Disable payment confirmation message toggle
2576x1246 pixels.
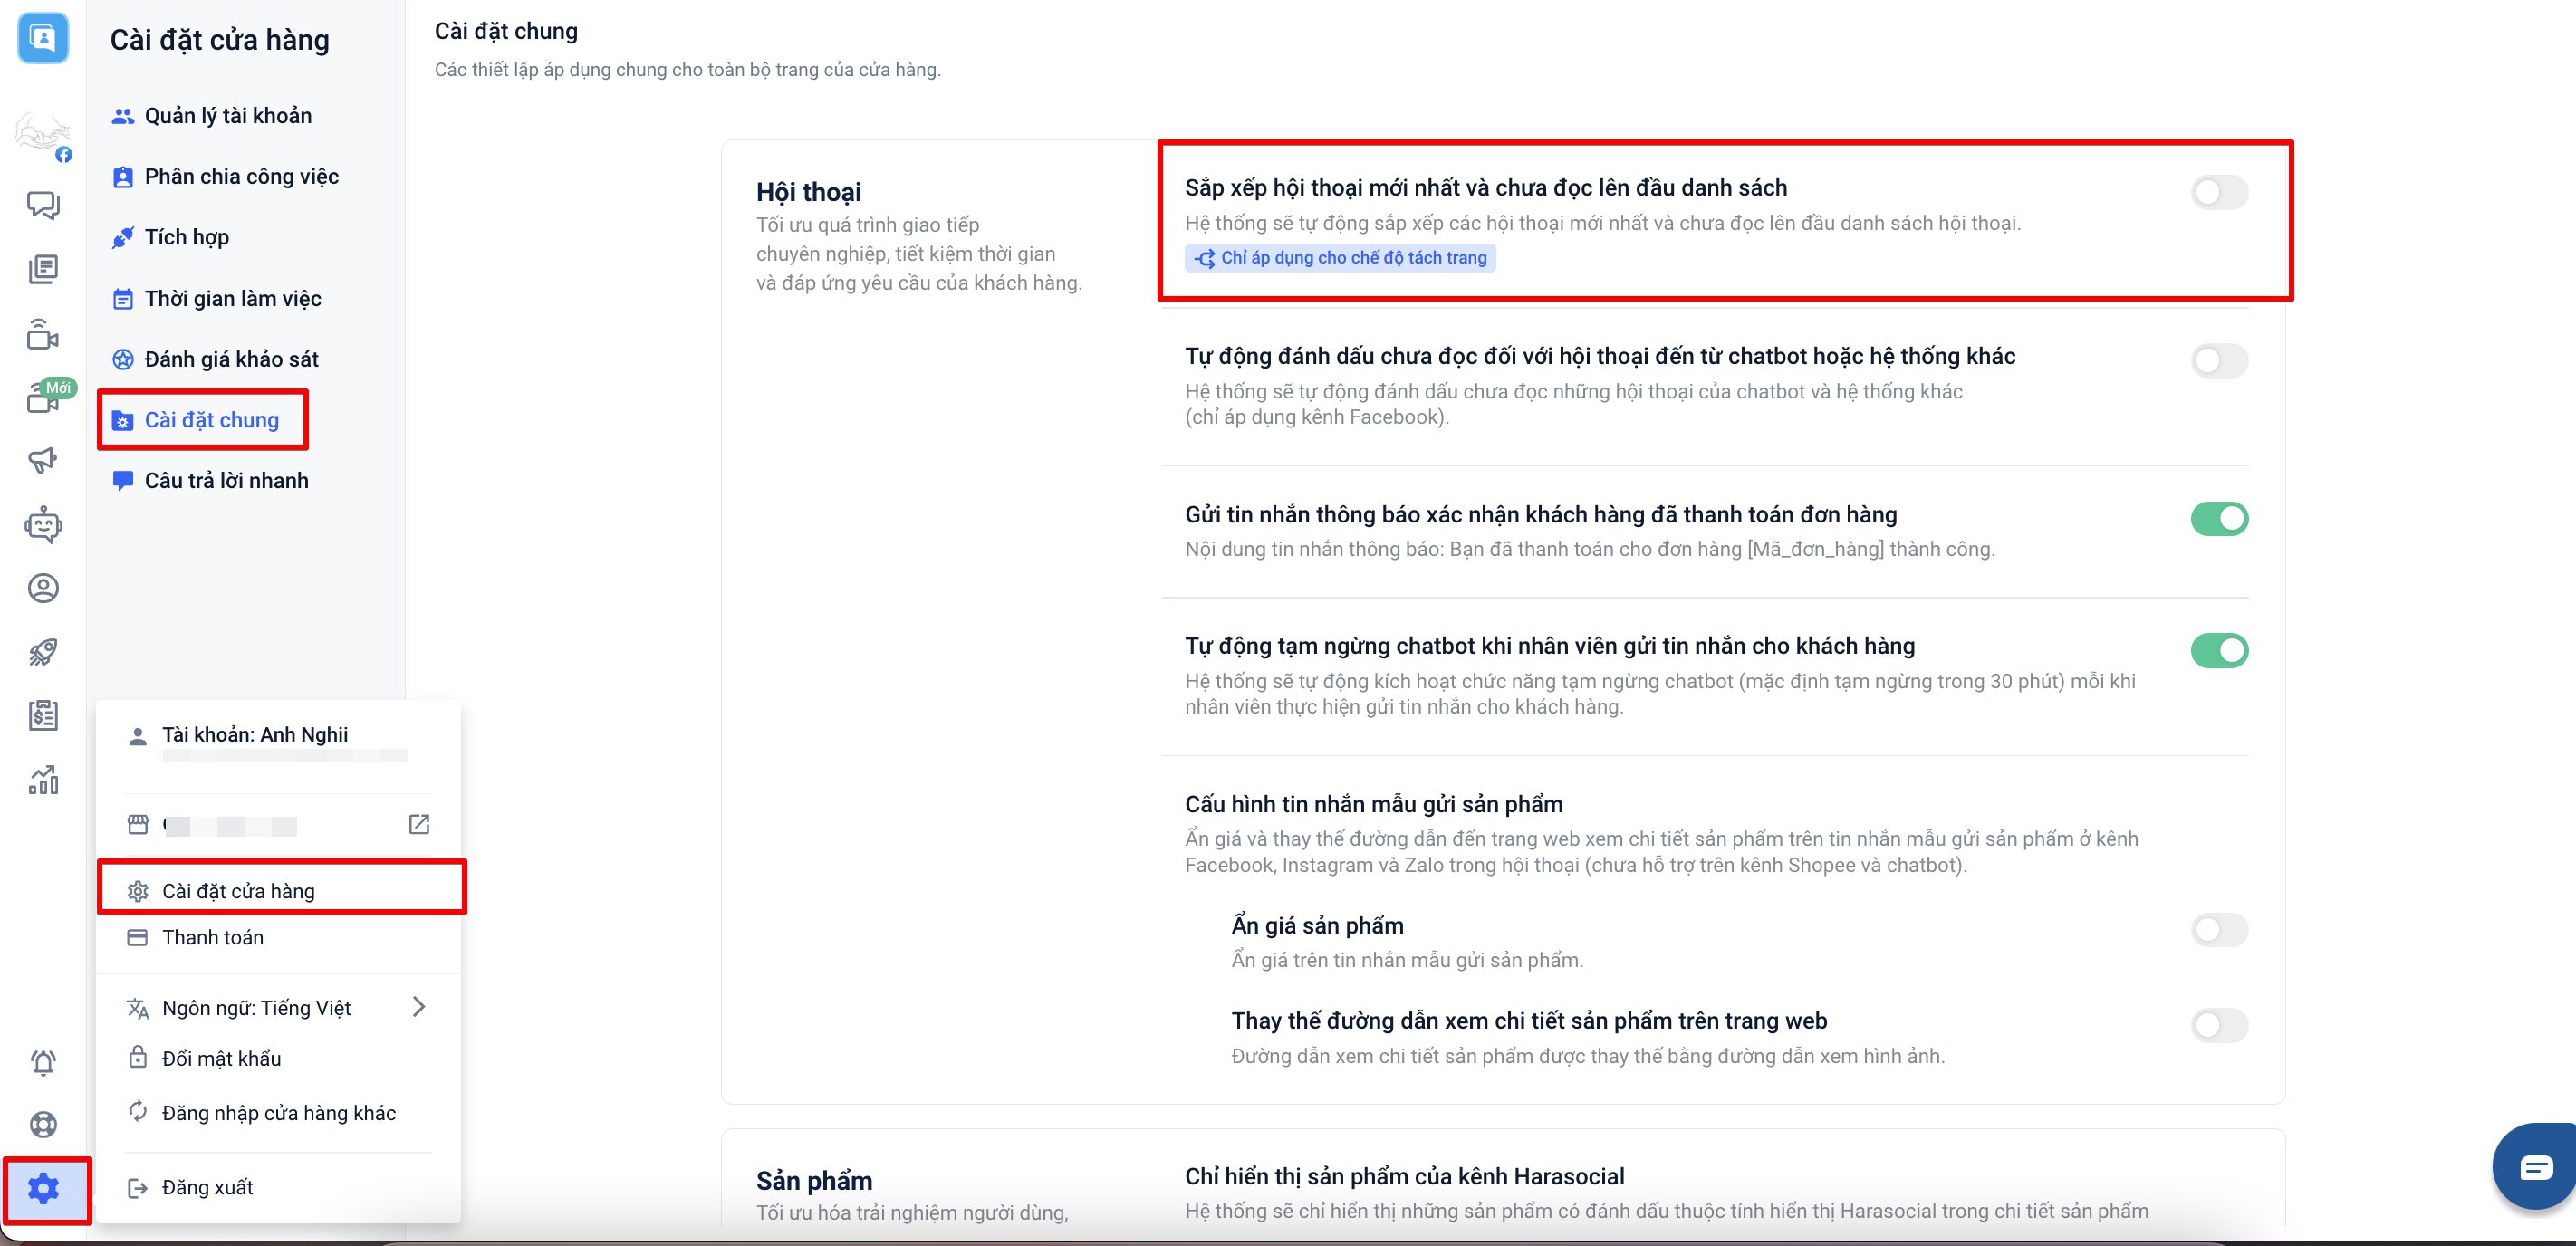[x=2218, y=518]
